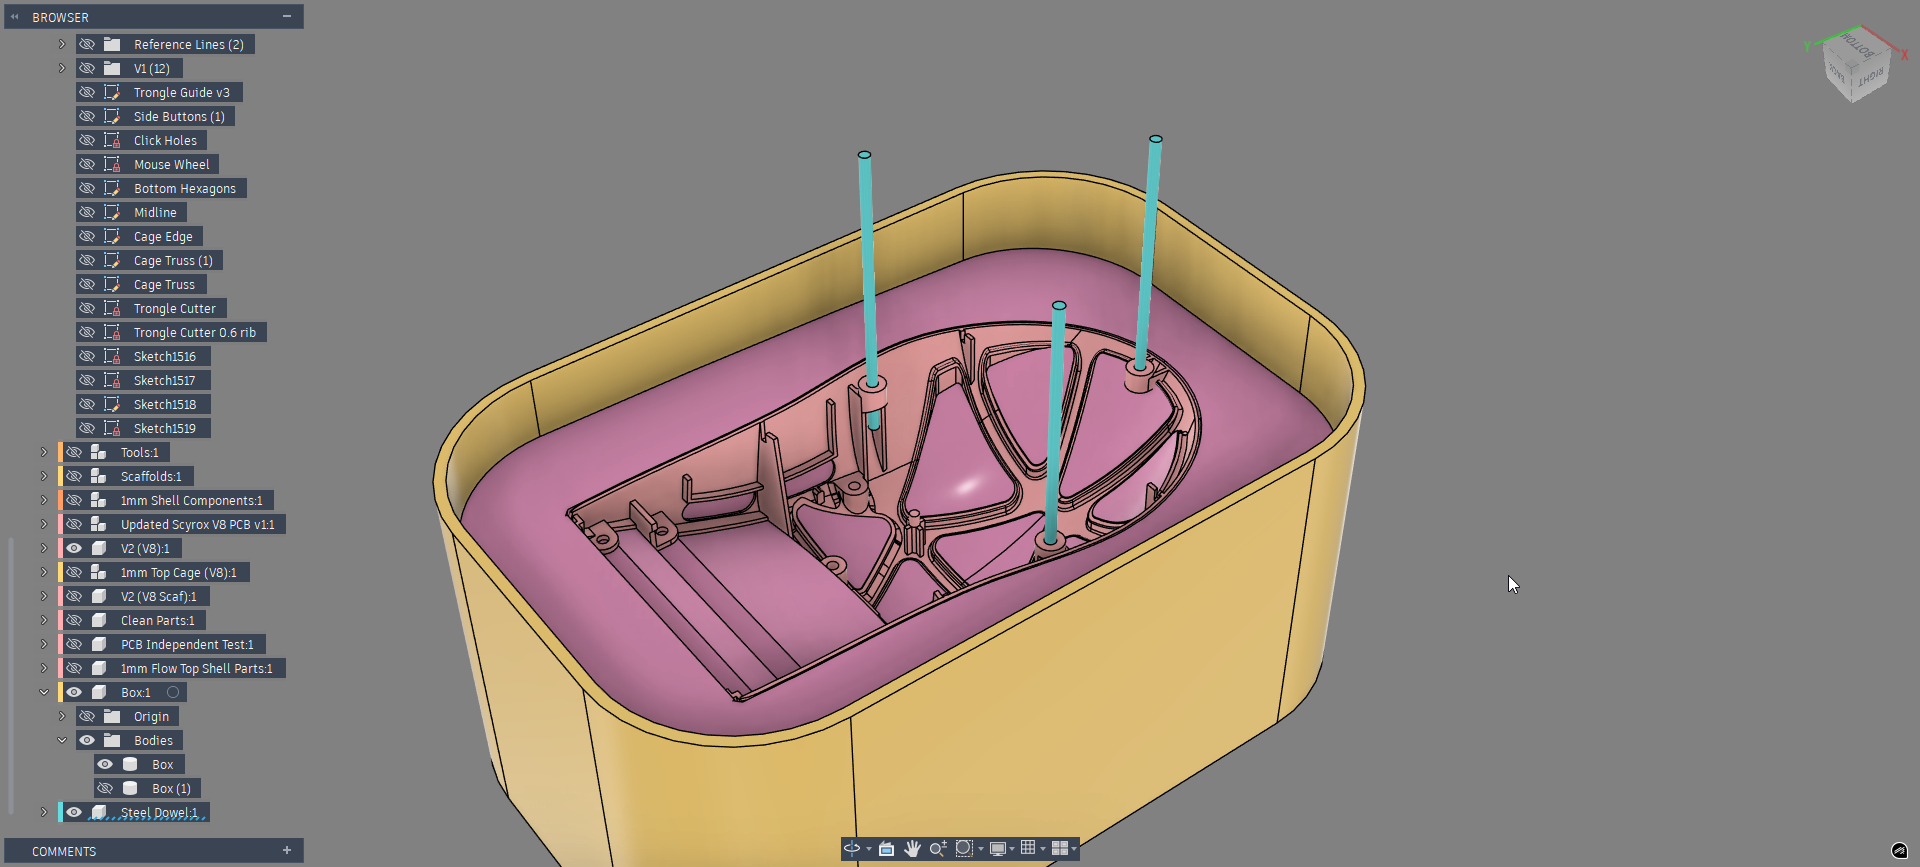Image resolution: width=1920 pixels, height=867 pixels.
Task: Choose the Zoom magnifier tool
Action: tap(938, 848)
